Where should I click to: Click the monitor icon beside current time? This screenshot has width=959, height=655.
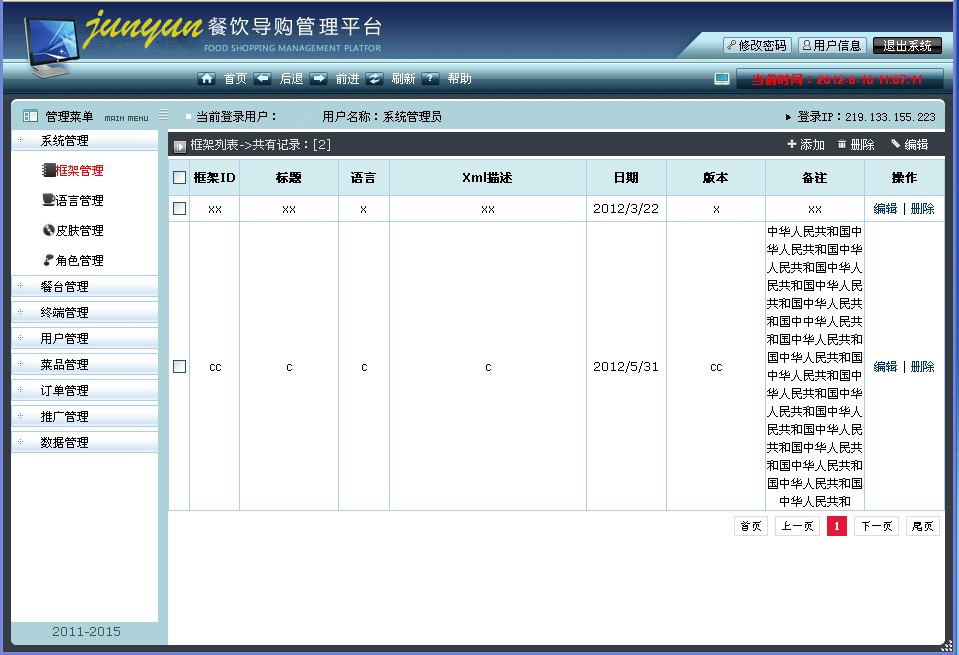(722, 79)
